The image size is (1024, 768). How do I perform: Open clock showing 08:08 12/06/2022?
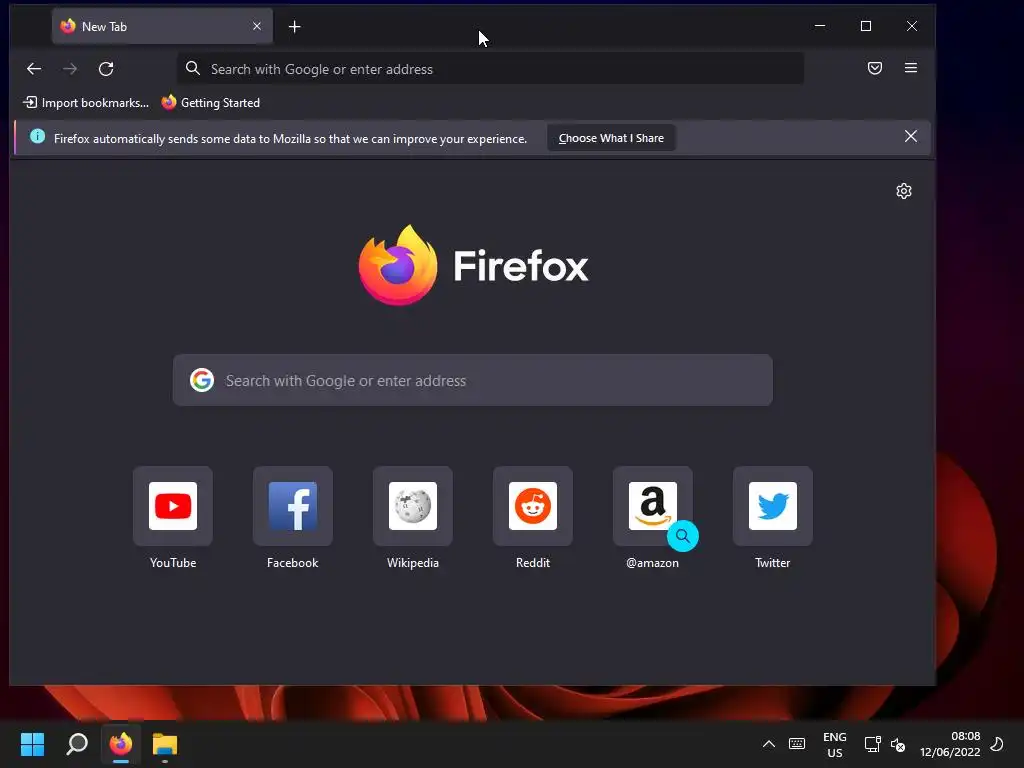click(x=950, y=744)
